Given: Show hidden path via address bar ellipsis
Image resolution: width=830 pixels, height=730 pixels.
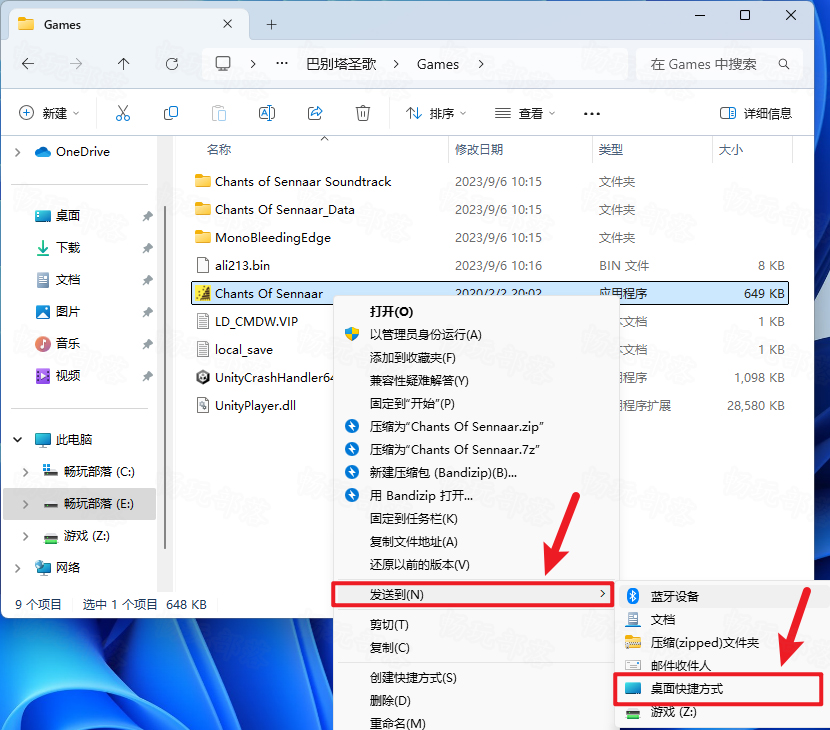Looking at the screenshot, I should coord(282,64).
